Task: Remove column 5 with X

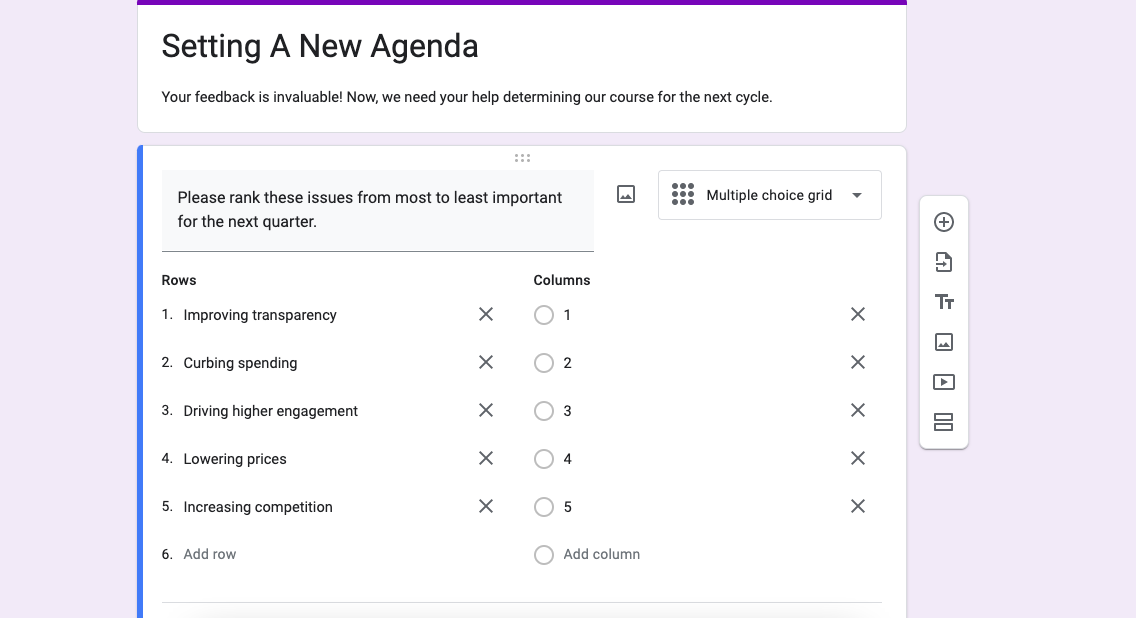Action: tap(857, 506)
